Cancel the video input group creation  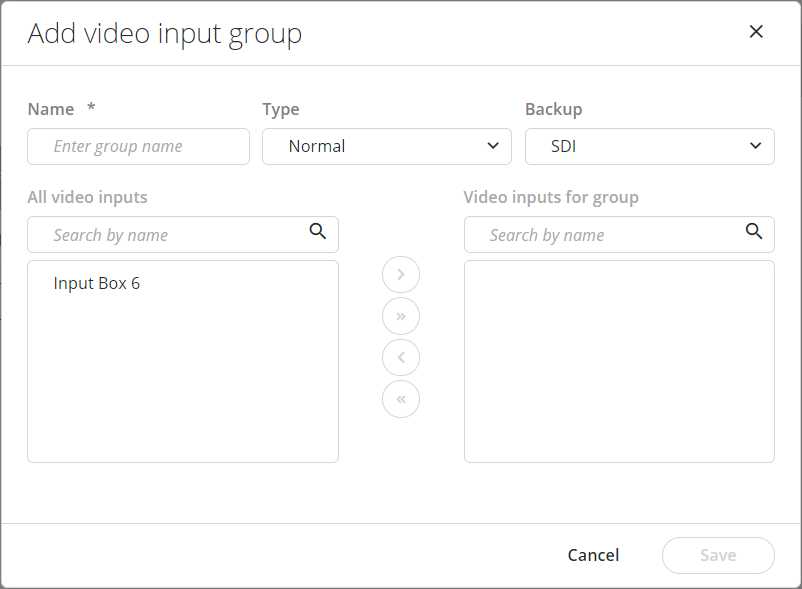593,555
